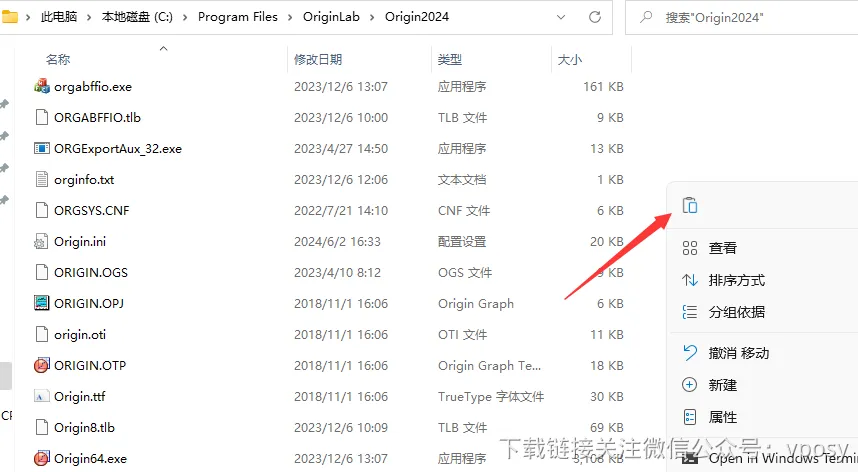Sort by 大小 column header
Screen dimensions: 858x472
click(x=570, y=59)
